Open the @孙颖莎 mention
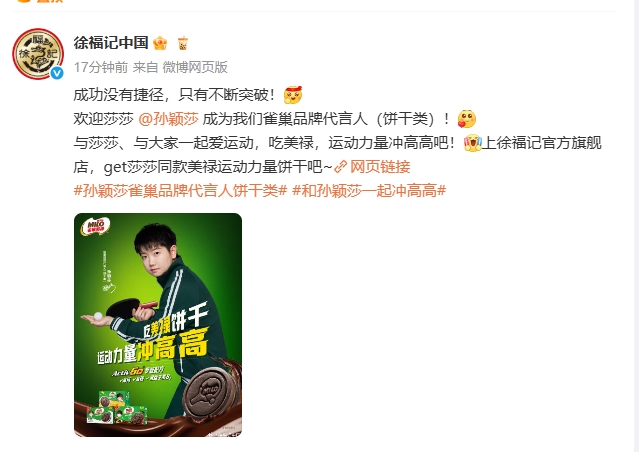This screenshot has height=452, width=639. (x=168, y=119)
